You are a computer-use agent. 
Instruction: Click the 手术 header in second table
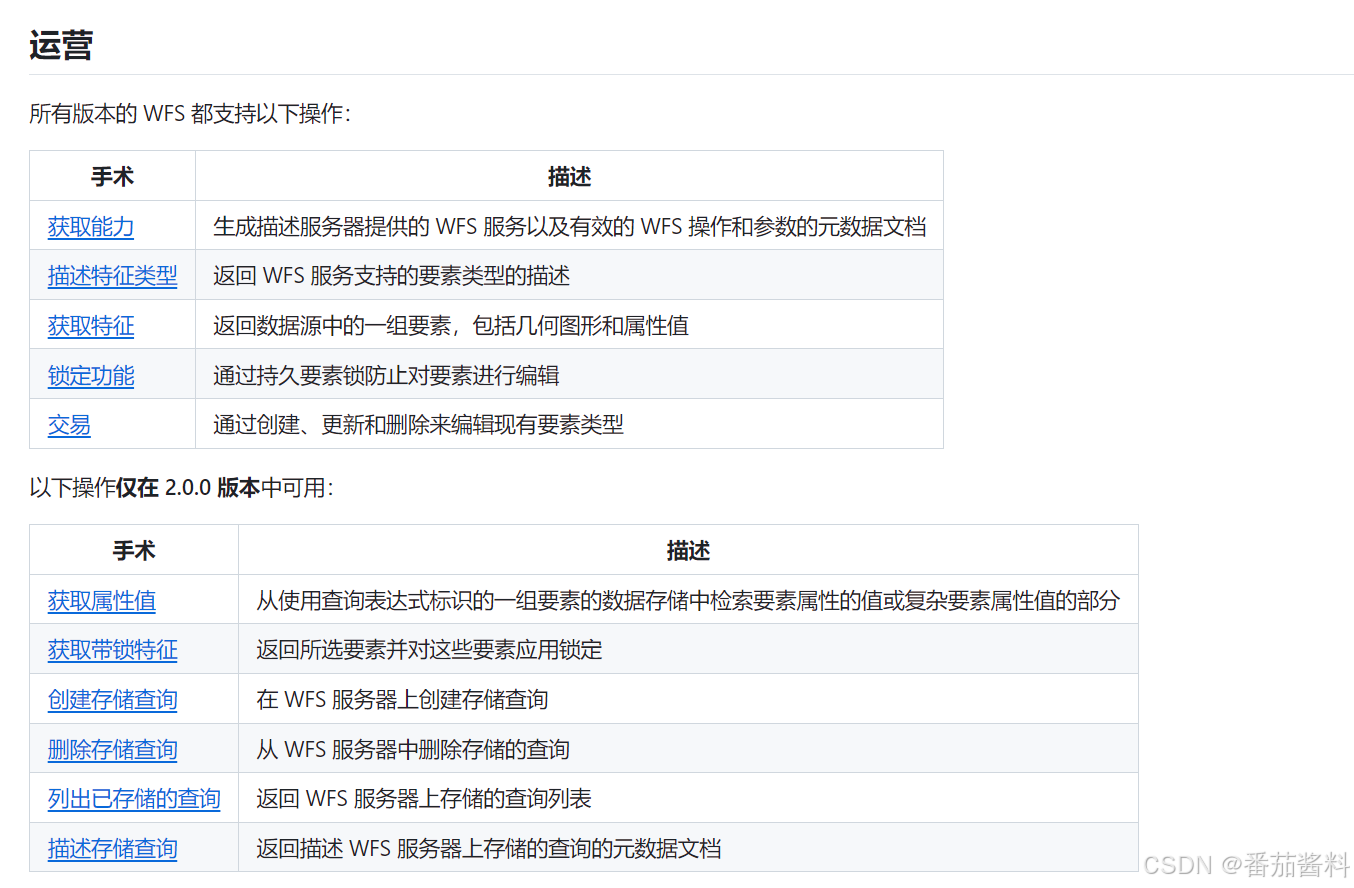(134, 551)
